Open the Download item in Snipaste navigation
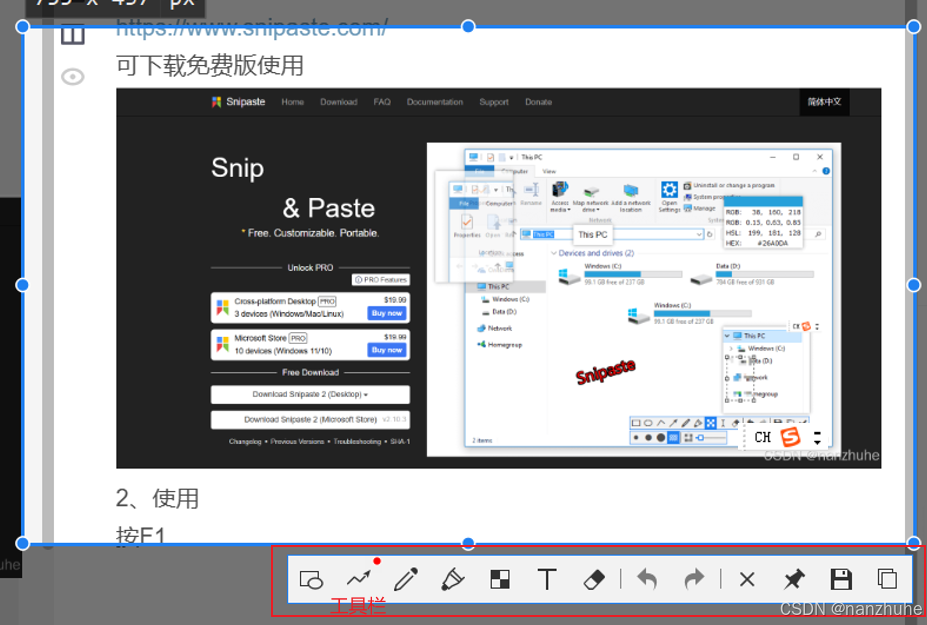 (339, 102)
